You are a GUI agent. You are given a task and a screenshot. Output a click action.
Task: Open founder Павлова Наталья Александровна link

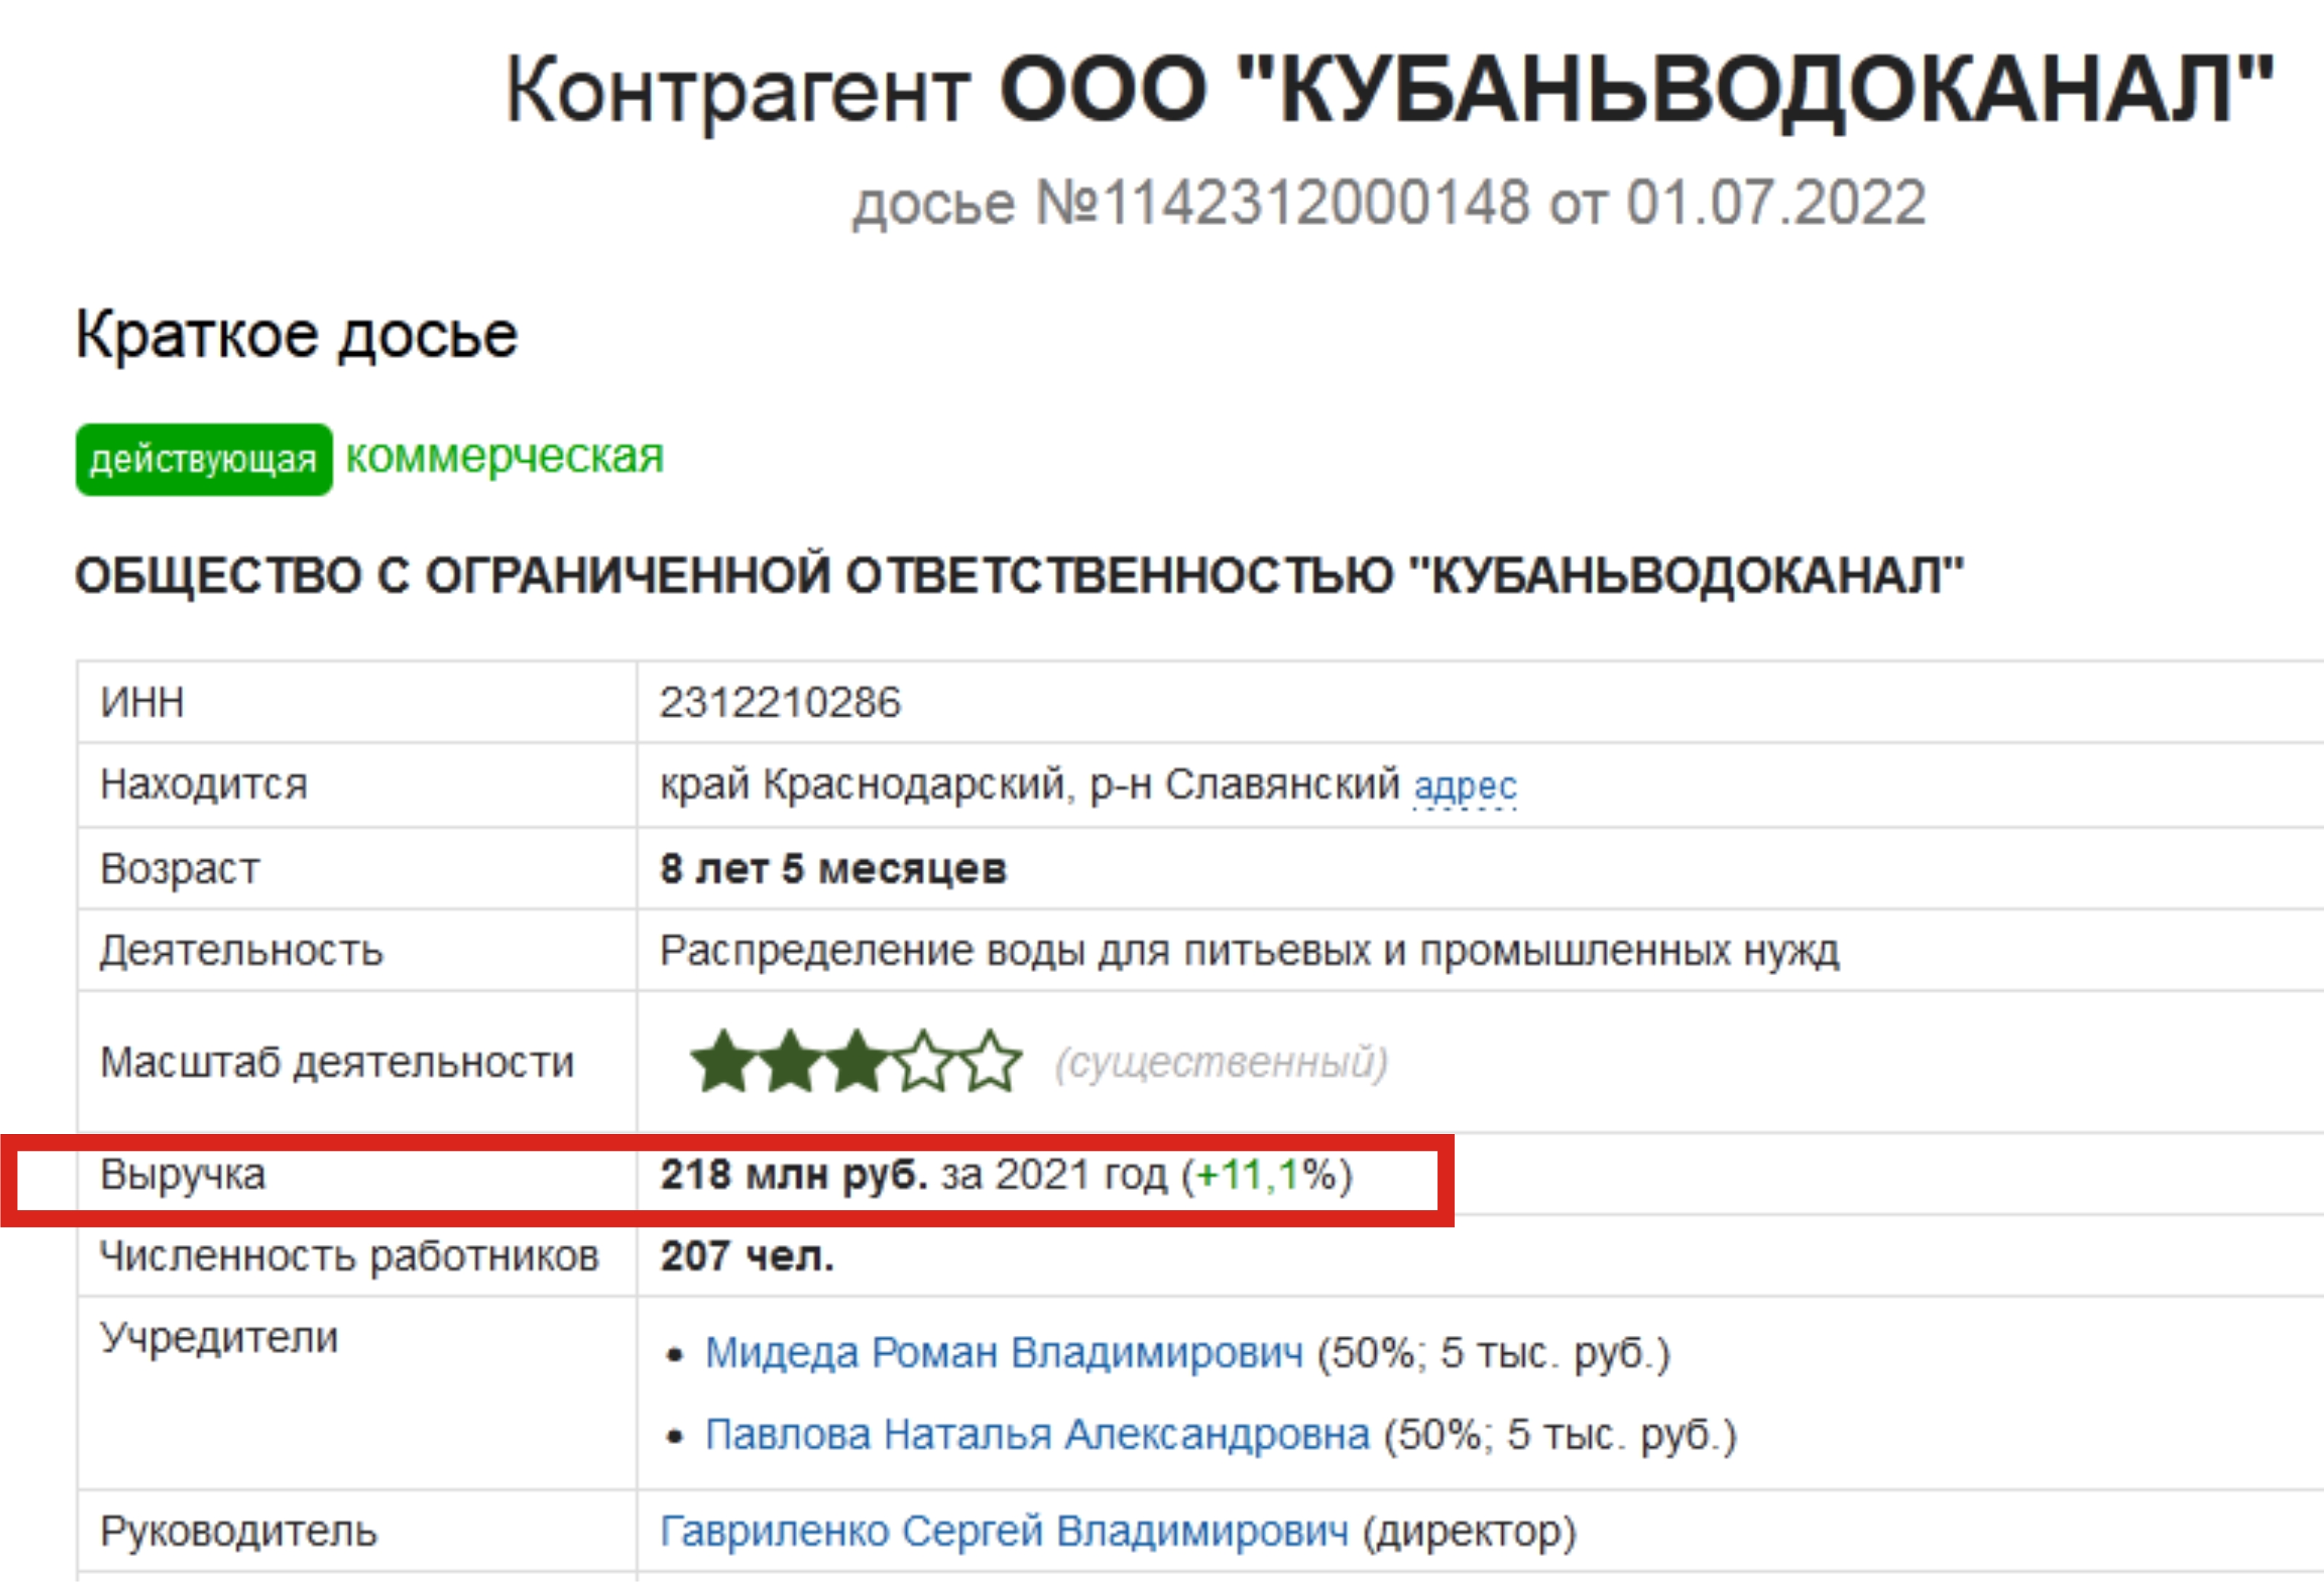1037,1434
